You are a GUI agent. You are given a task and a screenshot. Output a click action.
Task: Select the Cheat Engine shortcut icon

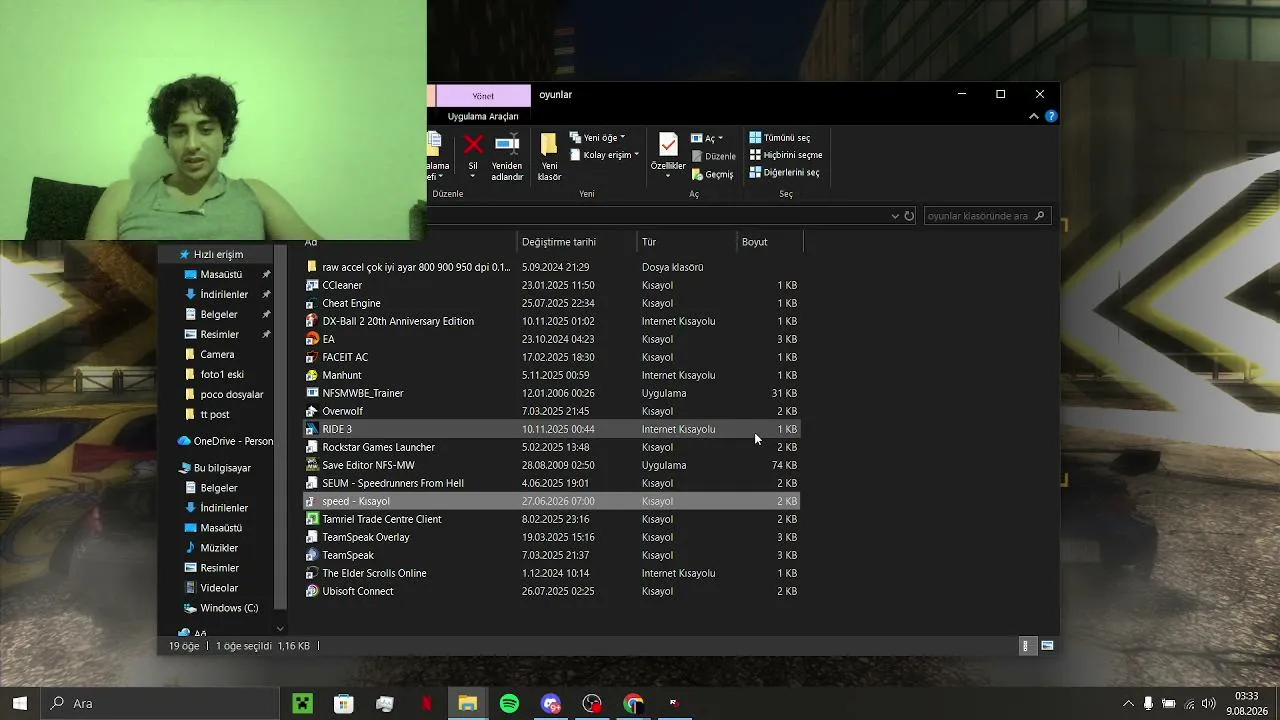click(x=312, y=303)
